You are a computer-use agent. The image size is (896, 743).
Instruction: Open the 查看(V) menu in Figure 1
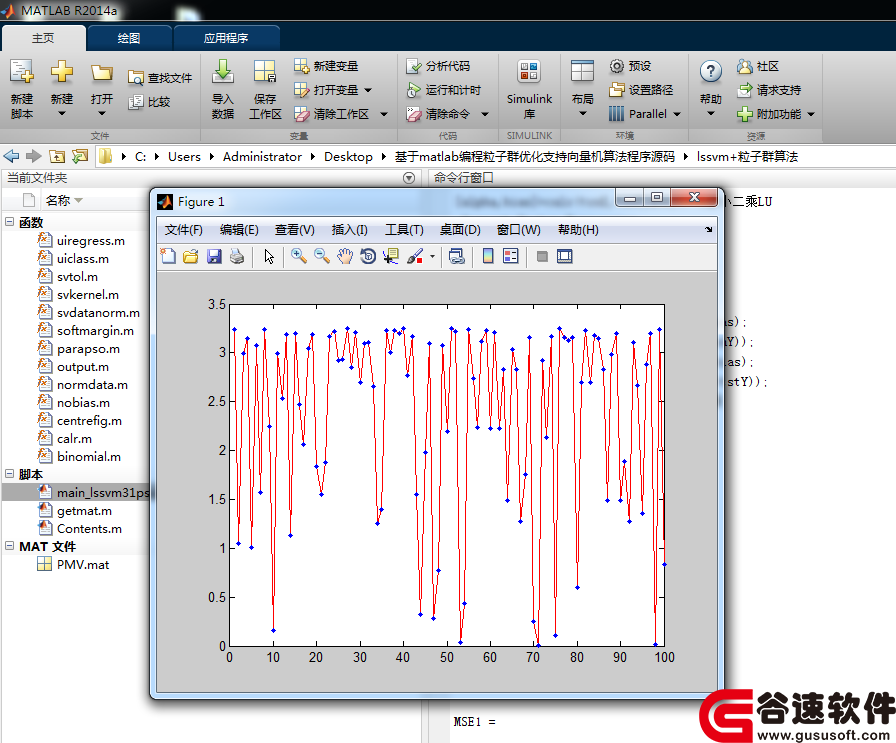point(294,230)
